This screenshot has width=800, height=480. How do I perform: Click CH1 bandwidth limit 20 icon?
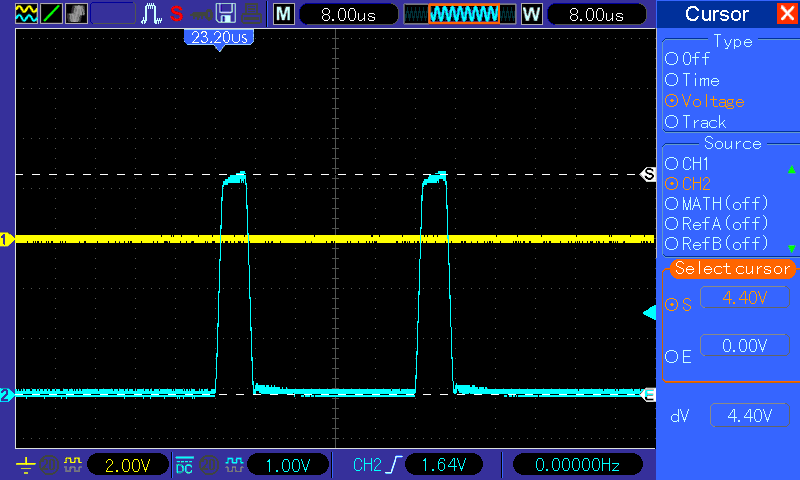tap(49, 465)
